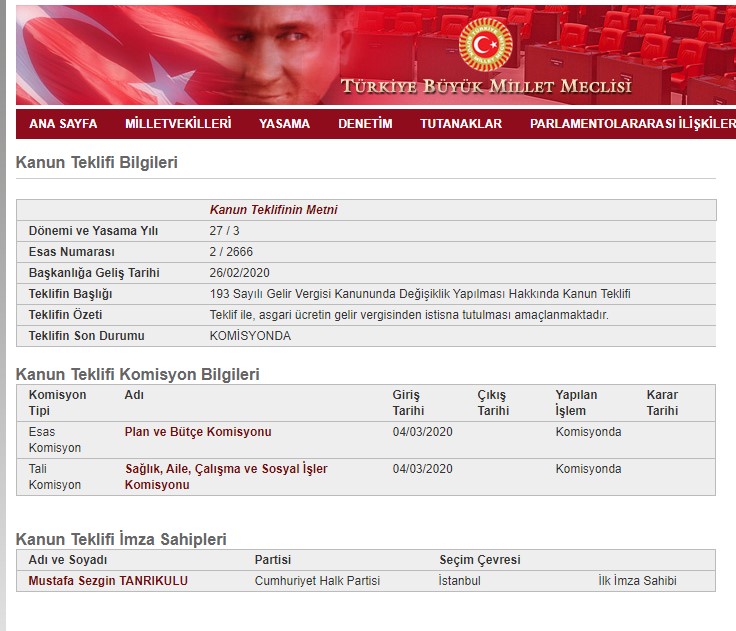Click the Türkiye Büyük Millet Meclisi banner title

coord(486,86)
